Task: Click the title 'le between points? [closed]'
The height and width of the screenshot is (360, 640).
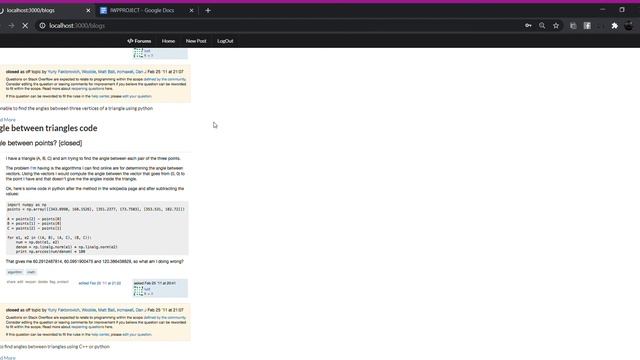Action: click(41, 143)
